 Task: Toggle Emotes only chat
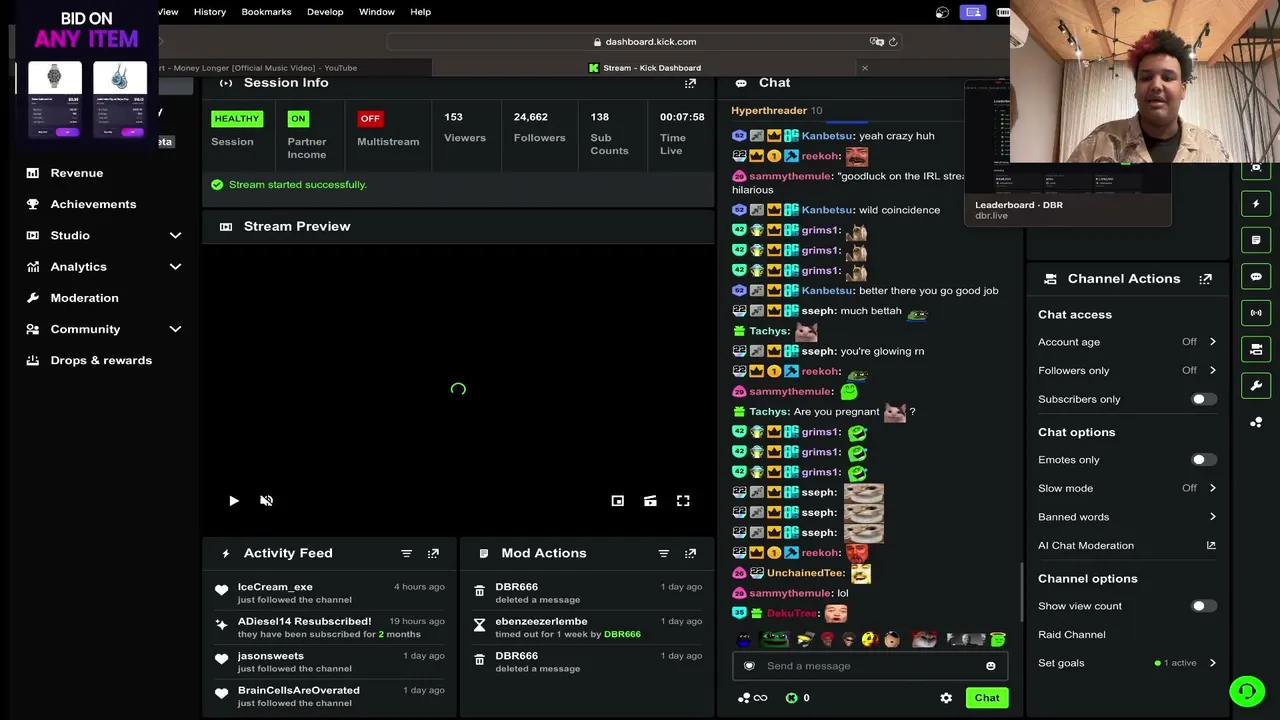1203,460
